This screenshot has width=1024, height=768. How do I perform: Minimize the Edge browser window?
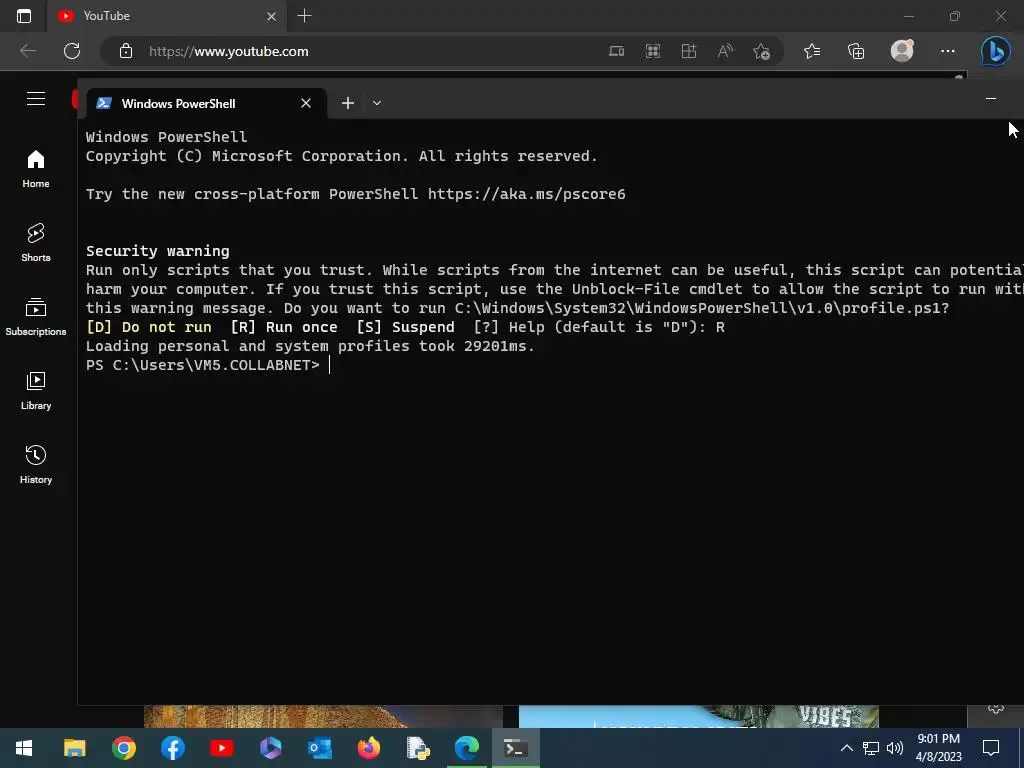pyautogui.click(x=908, y=16)
